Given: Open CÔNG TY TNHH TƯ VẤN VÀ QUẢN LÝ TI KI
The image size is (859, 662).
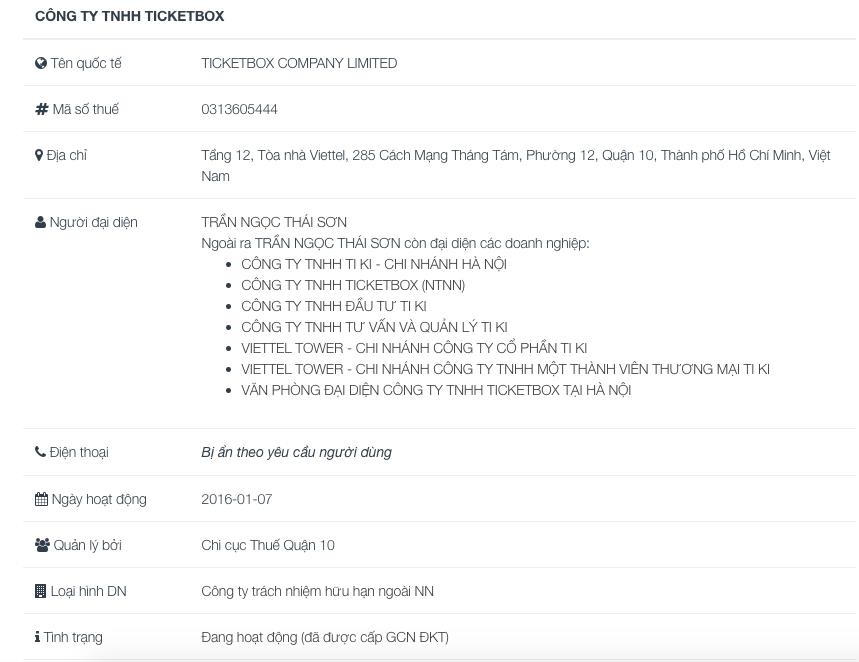Looking at the screenshot, I should (374, 327).
